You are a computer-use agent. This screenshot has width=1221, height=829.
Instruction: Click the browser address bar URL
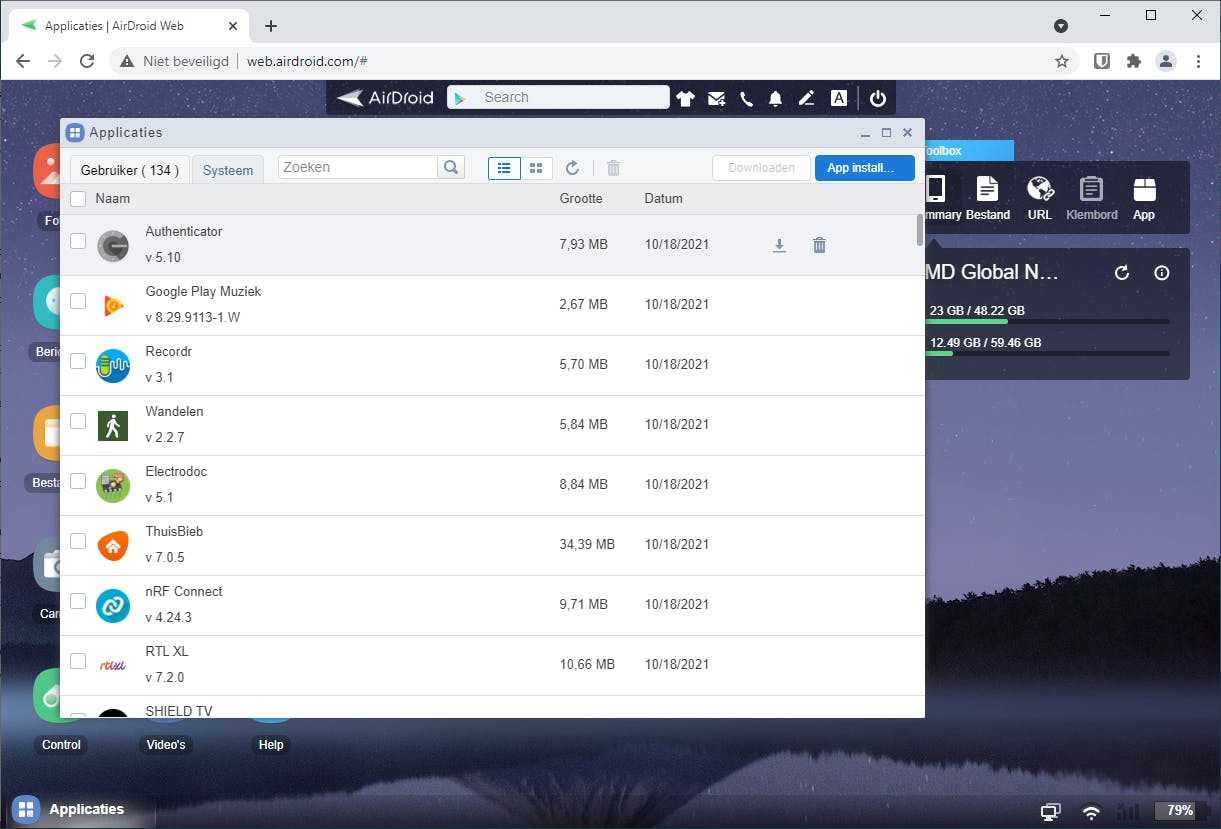point(307,61)
